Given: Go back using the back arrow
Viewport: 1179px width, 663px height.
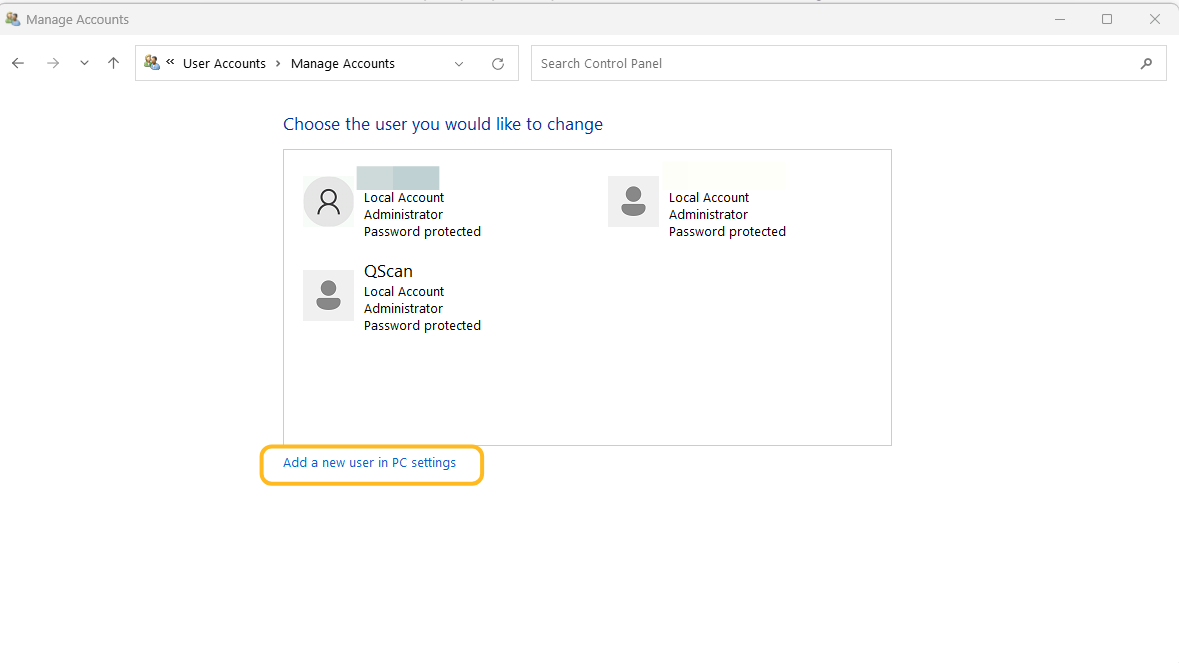Looking at the screenshot, I should pyautogui.click(x=18, y=64).
